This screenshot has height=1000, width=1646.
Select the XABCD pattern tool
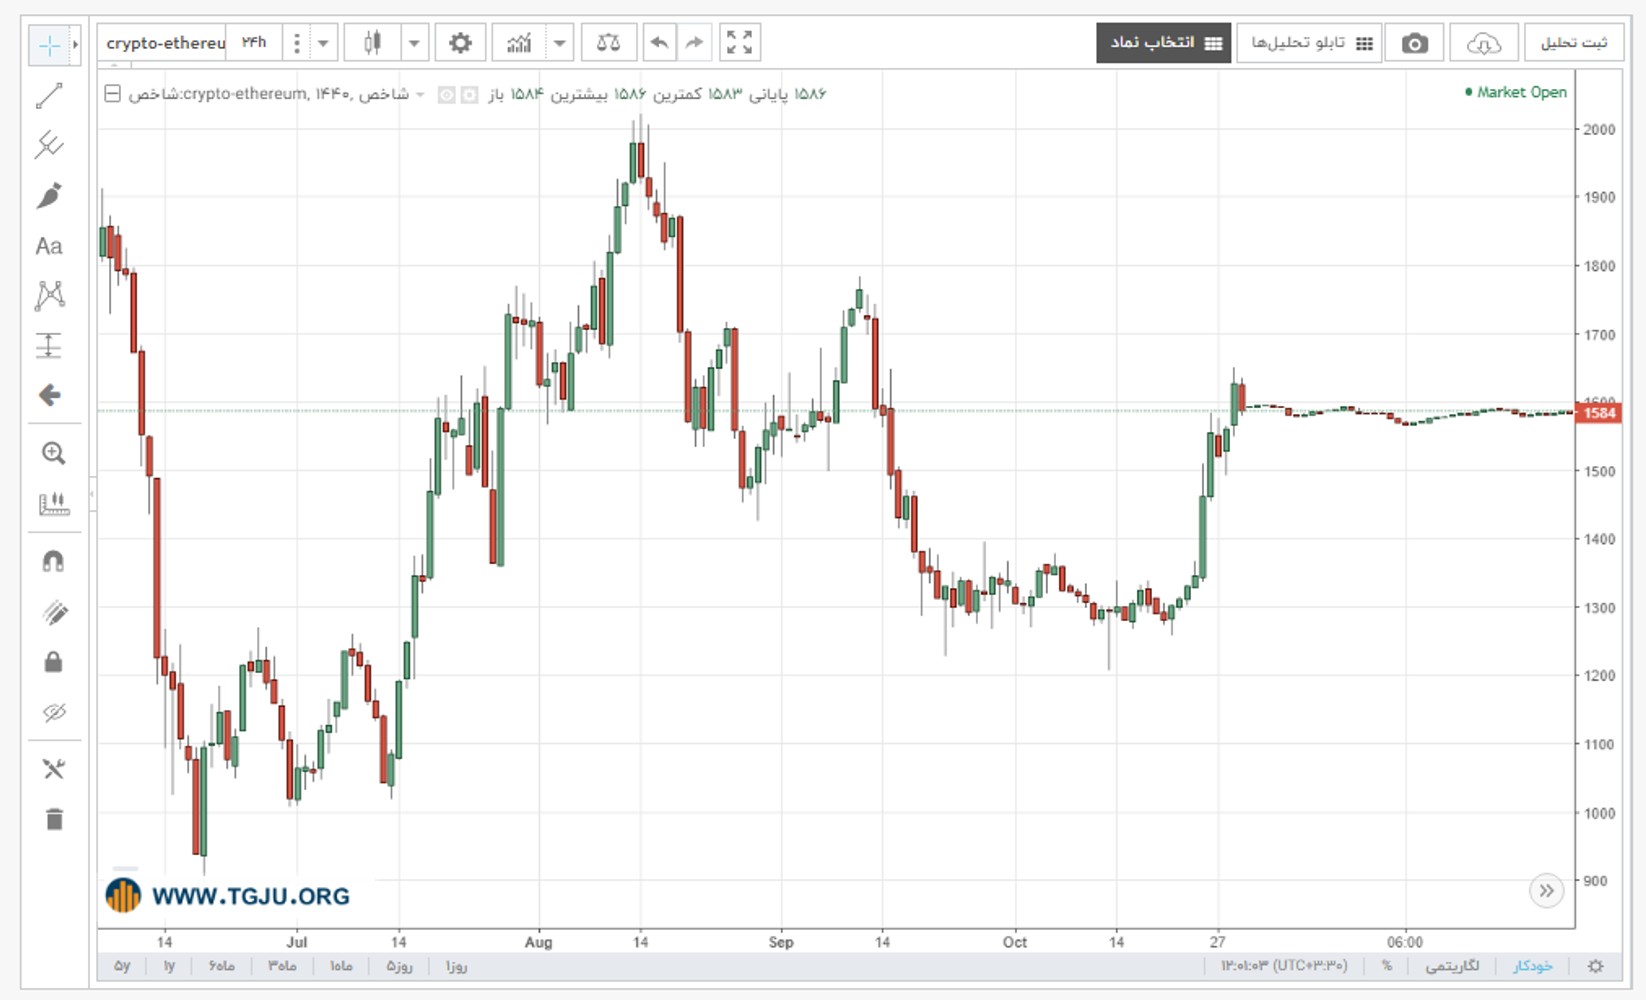pos(49,295)
